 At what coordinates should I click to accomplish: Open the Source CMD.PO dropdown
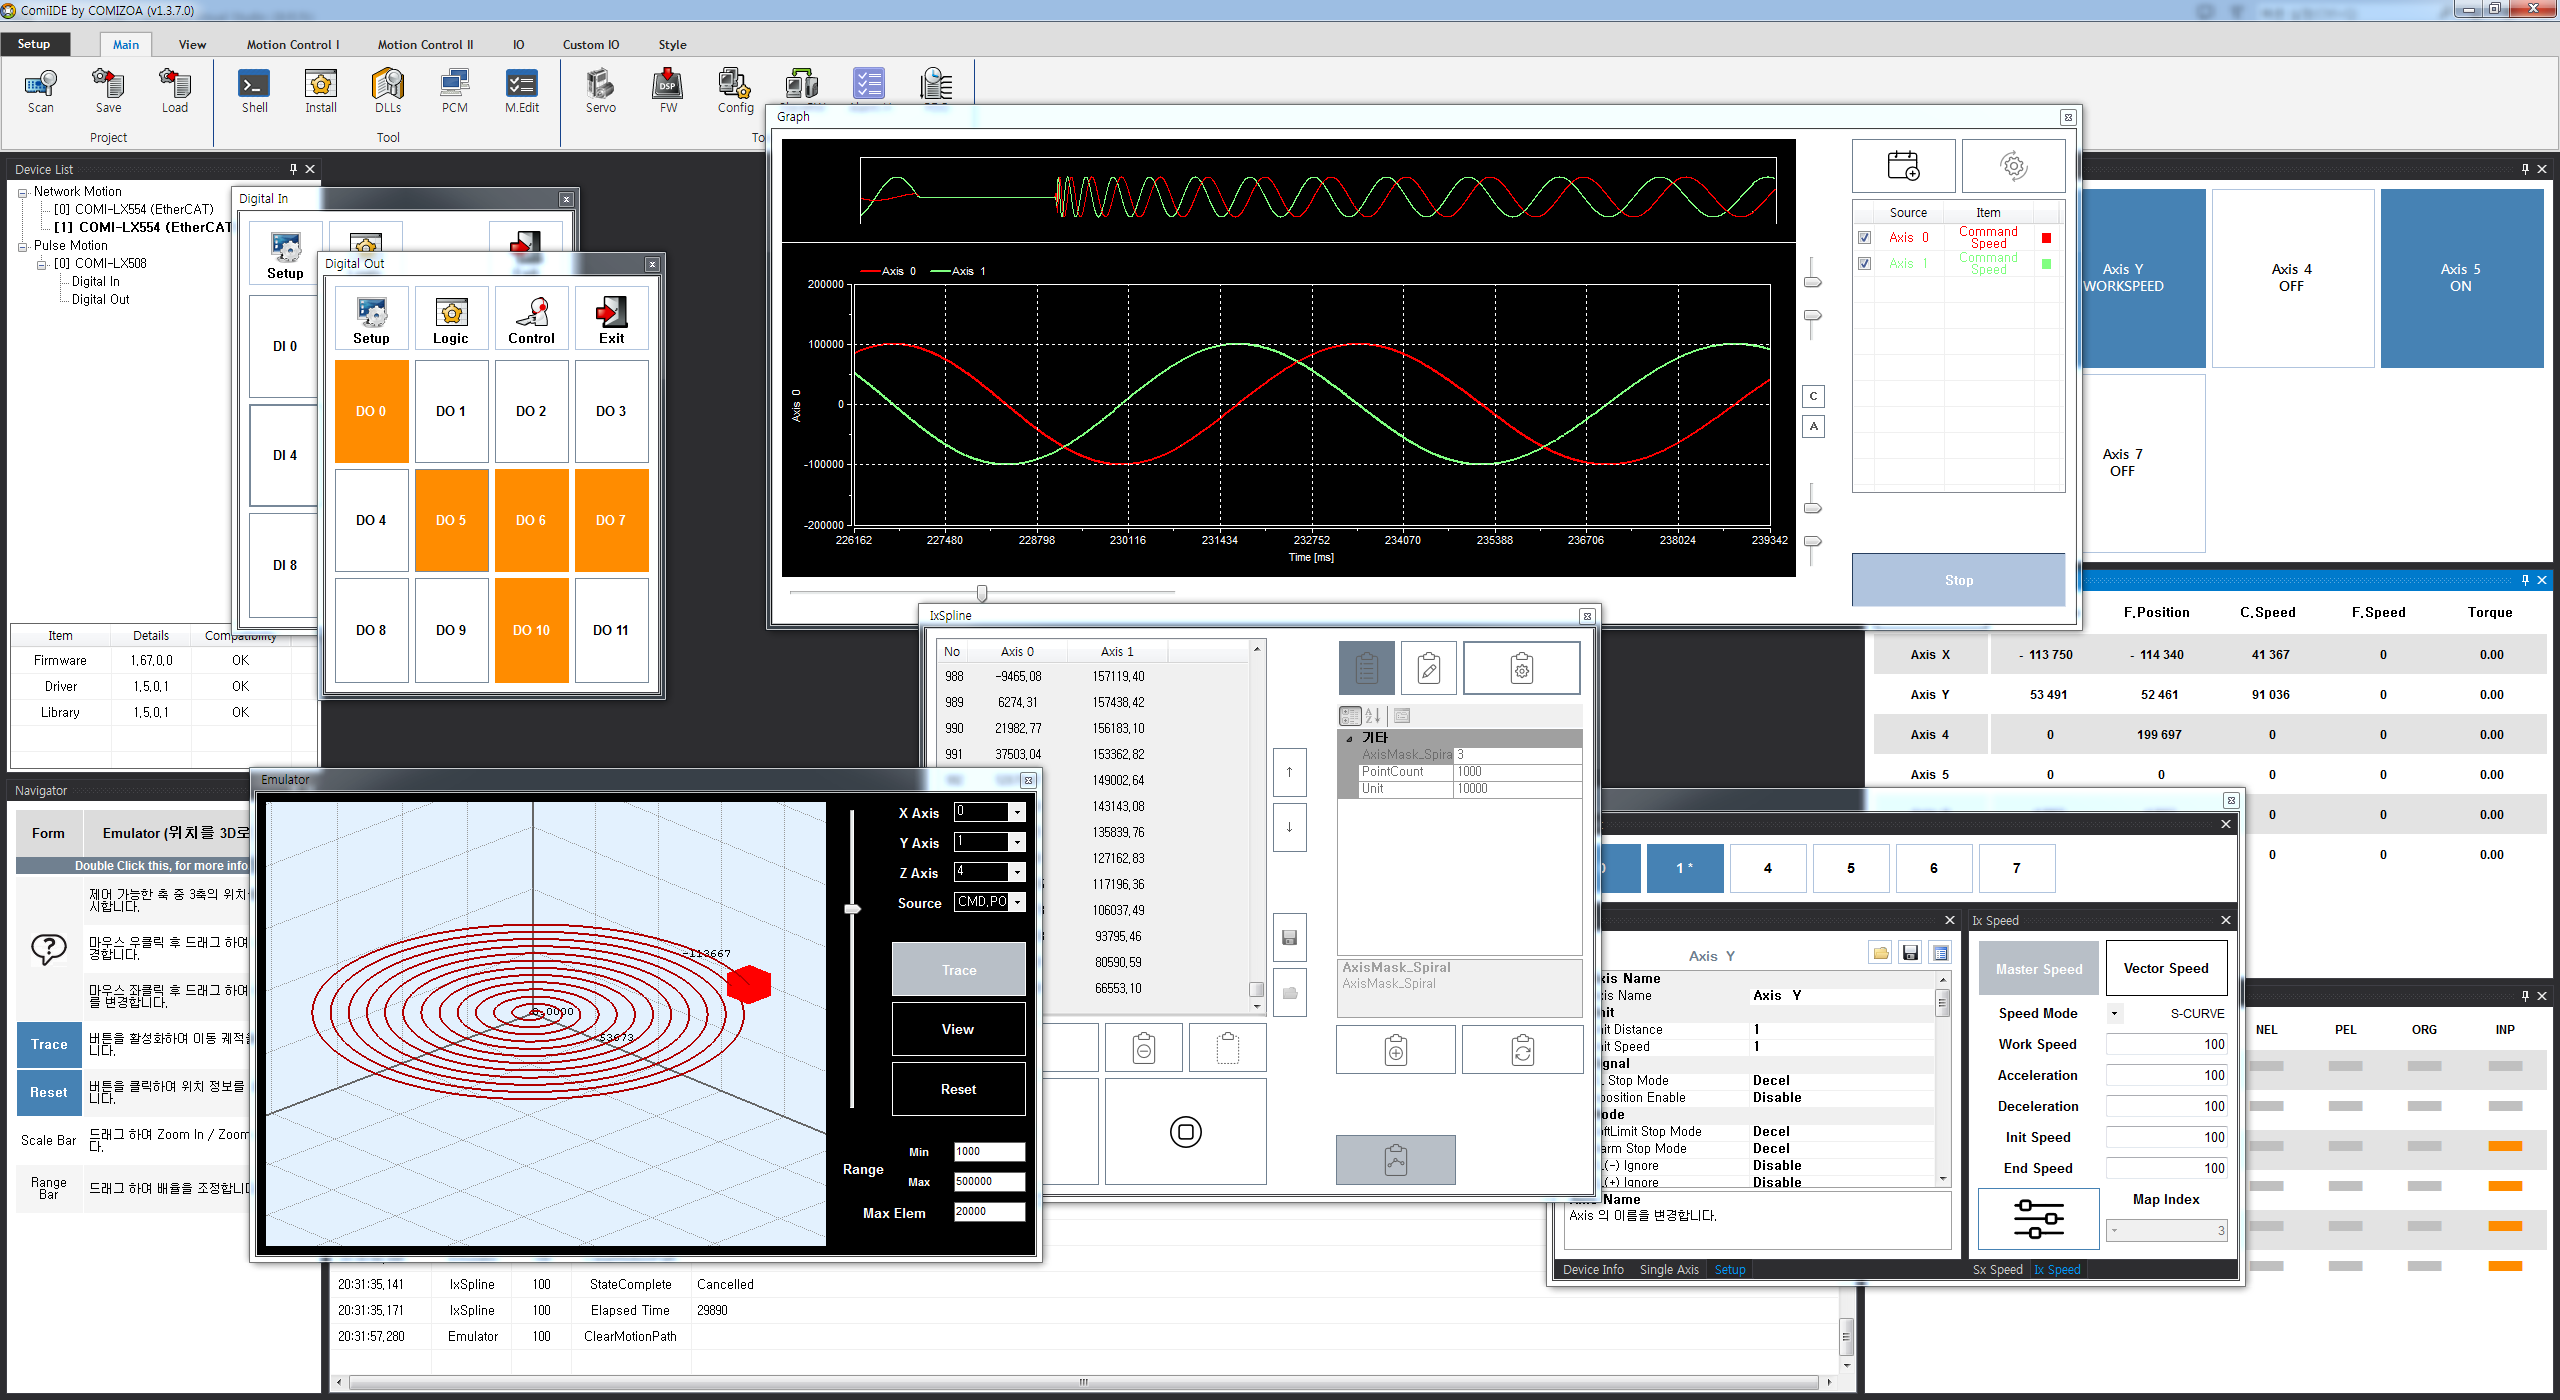pyautogui.click(x=1017, y=903)
